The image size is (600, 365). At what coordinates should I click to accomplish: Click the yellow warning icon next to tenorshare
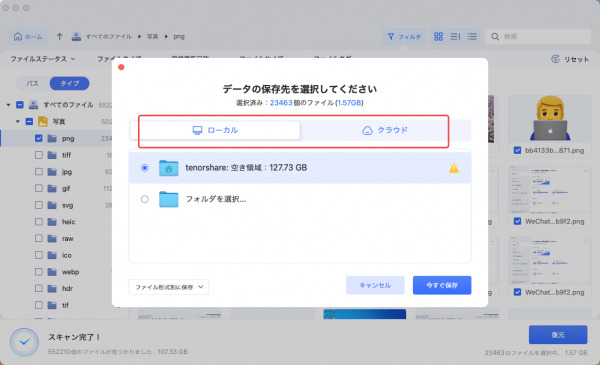click(x=454, y=168)
